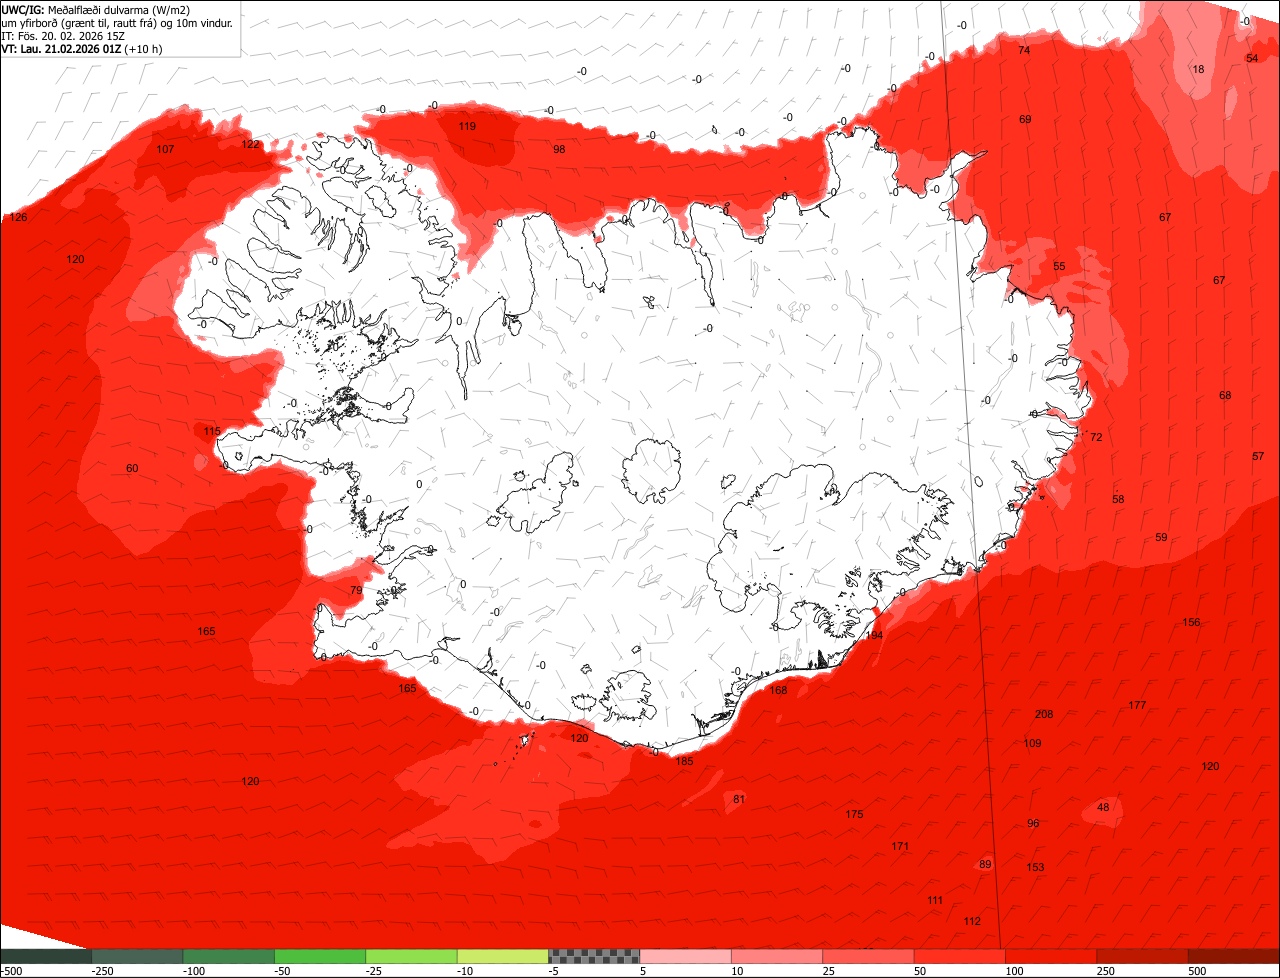Select the bright green legend swatch between -50 and -25
Screen dimensions: 1280x978
coord(320,956)
